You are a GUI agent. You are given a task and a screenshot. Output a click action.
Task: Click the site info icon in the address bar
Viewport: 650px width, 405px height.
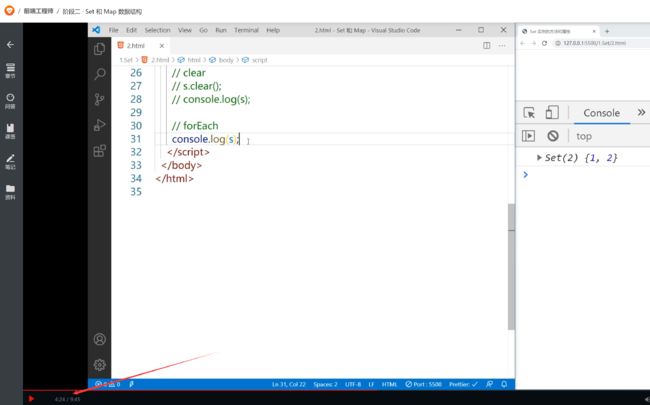[x=558, y=43]
